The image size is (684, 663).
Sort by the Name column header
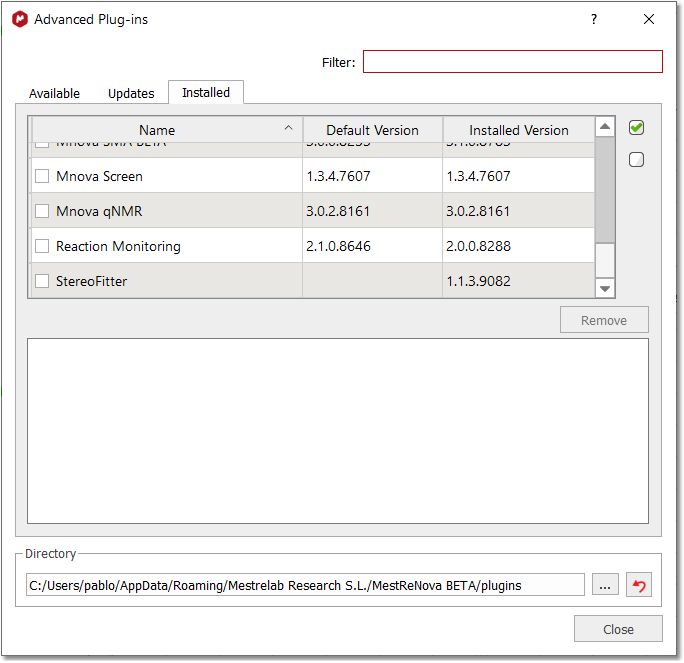[x=167, y=130]
